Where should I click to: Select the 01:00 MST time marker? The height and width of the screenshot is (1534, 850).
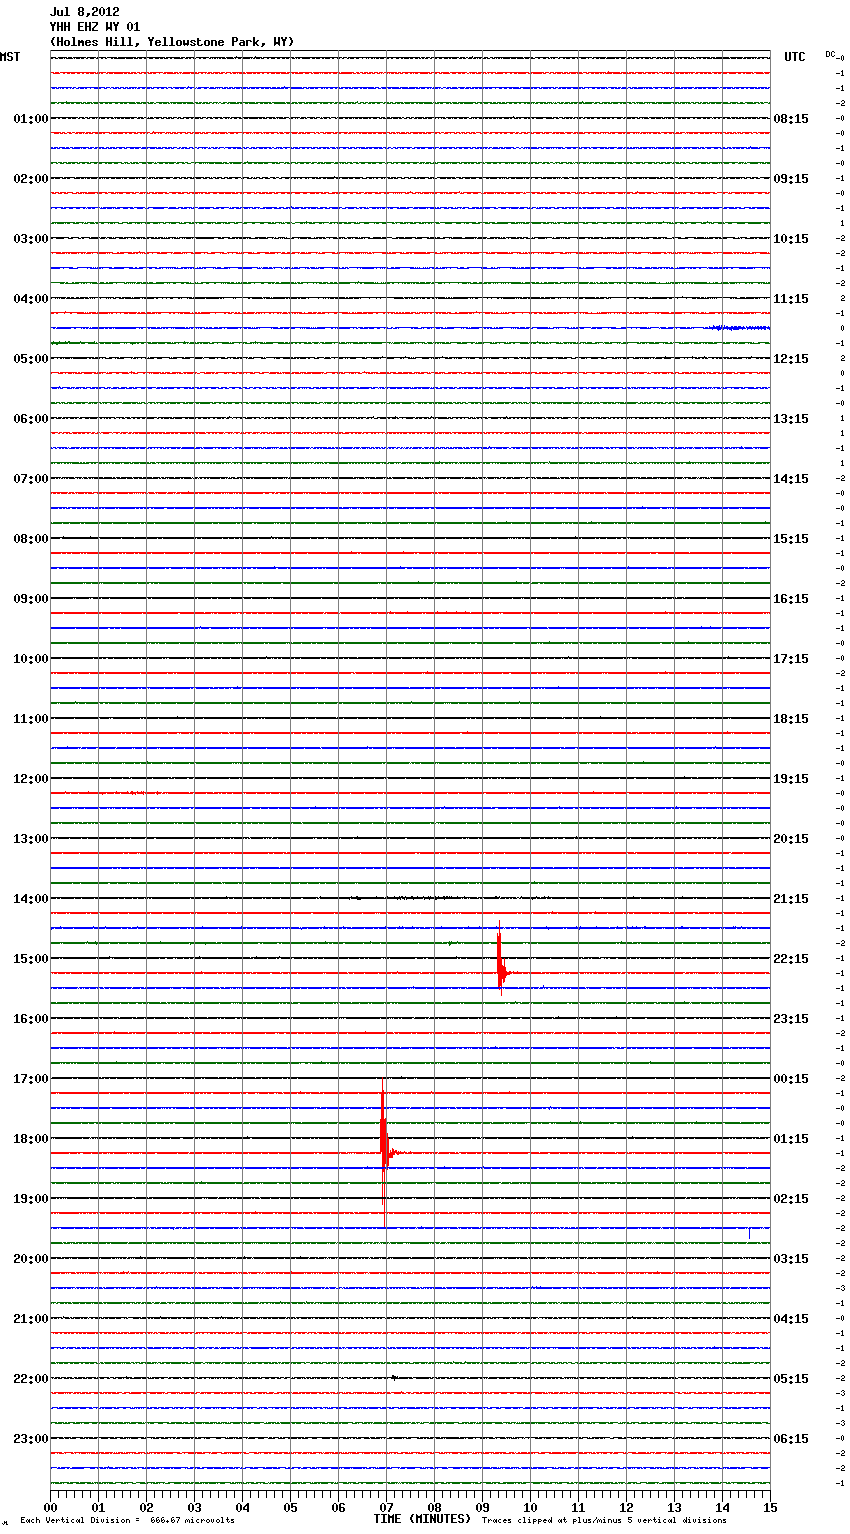point(30,119)
